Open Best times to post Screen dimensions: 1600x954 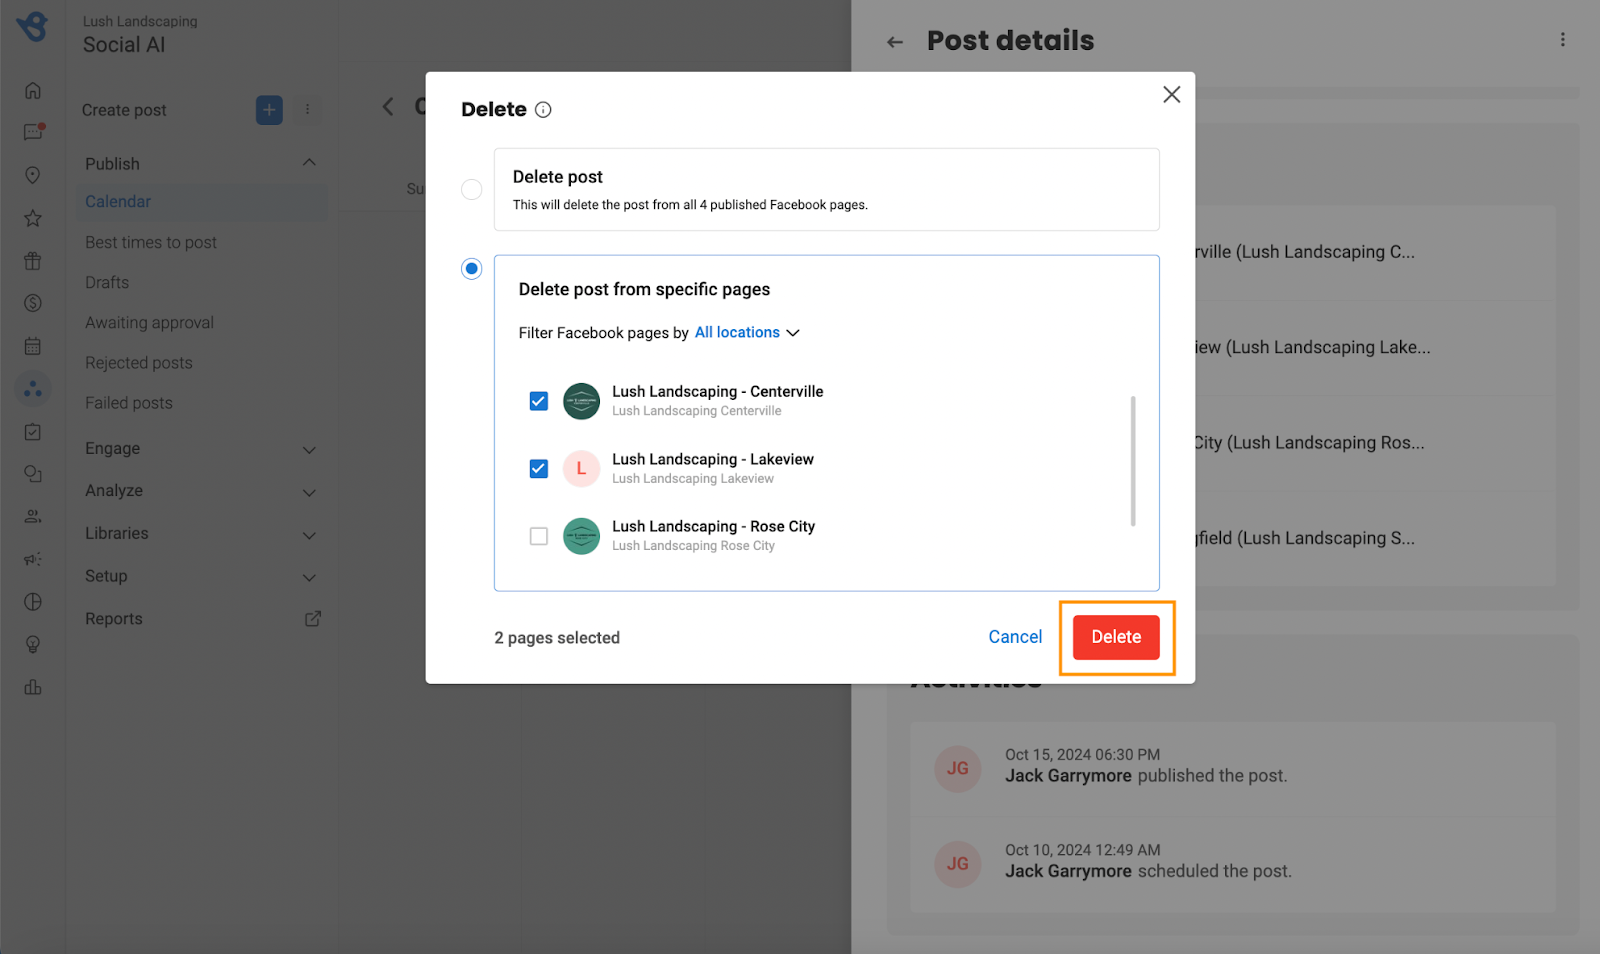(x=151, y=243)
